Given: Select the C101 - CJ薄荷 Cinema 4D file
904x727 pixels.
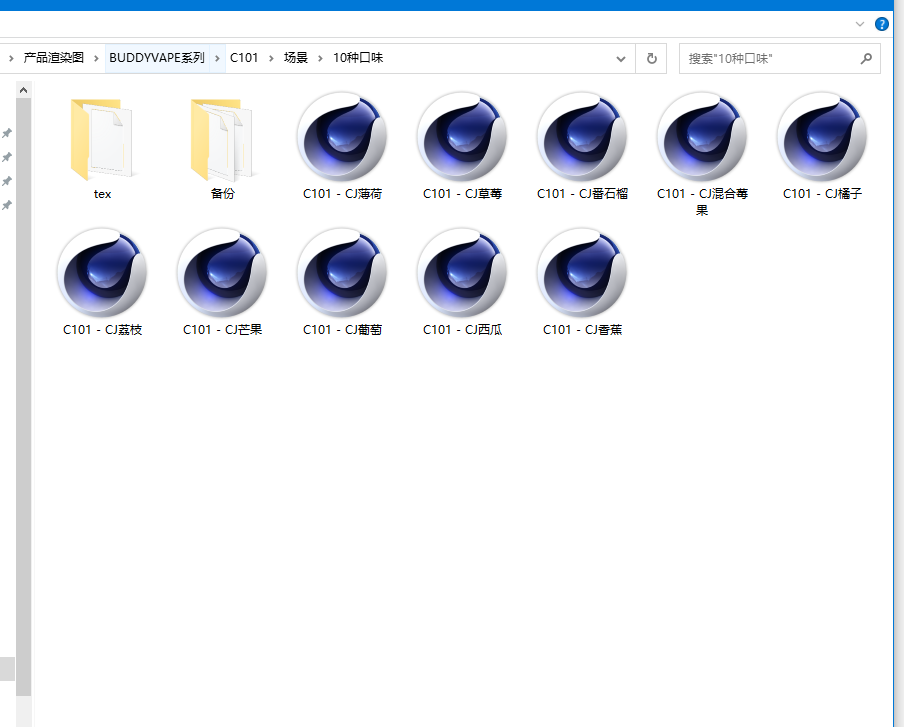Looking at the screenshot, I should tap(342, 137).
